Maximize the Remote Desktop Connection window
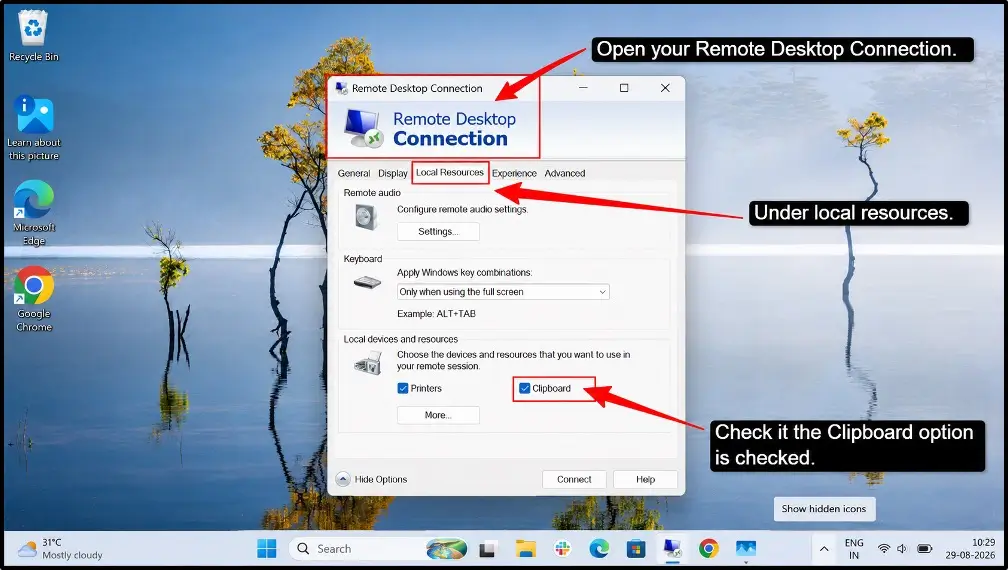Viewport: 1008px width, 570px height. pos(624,88)
